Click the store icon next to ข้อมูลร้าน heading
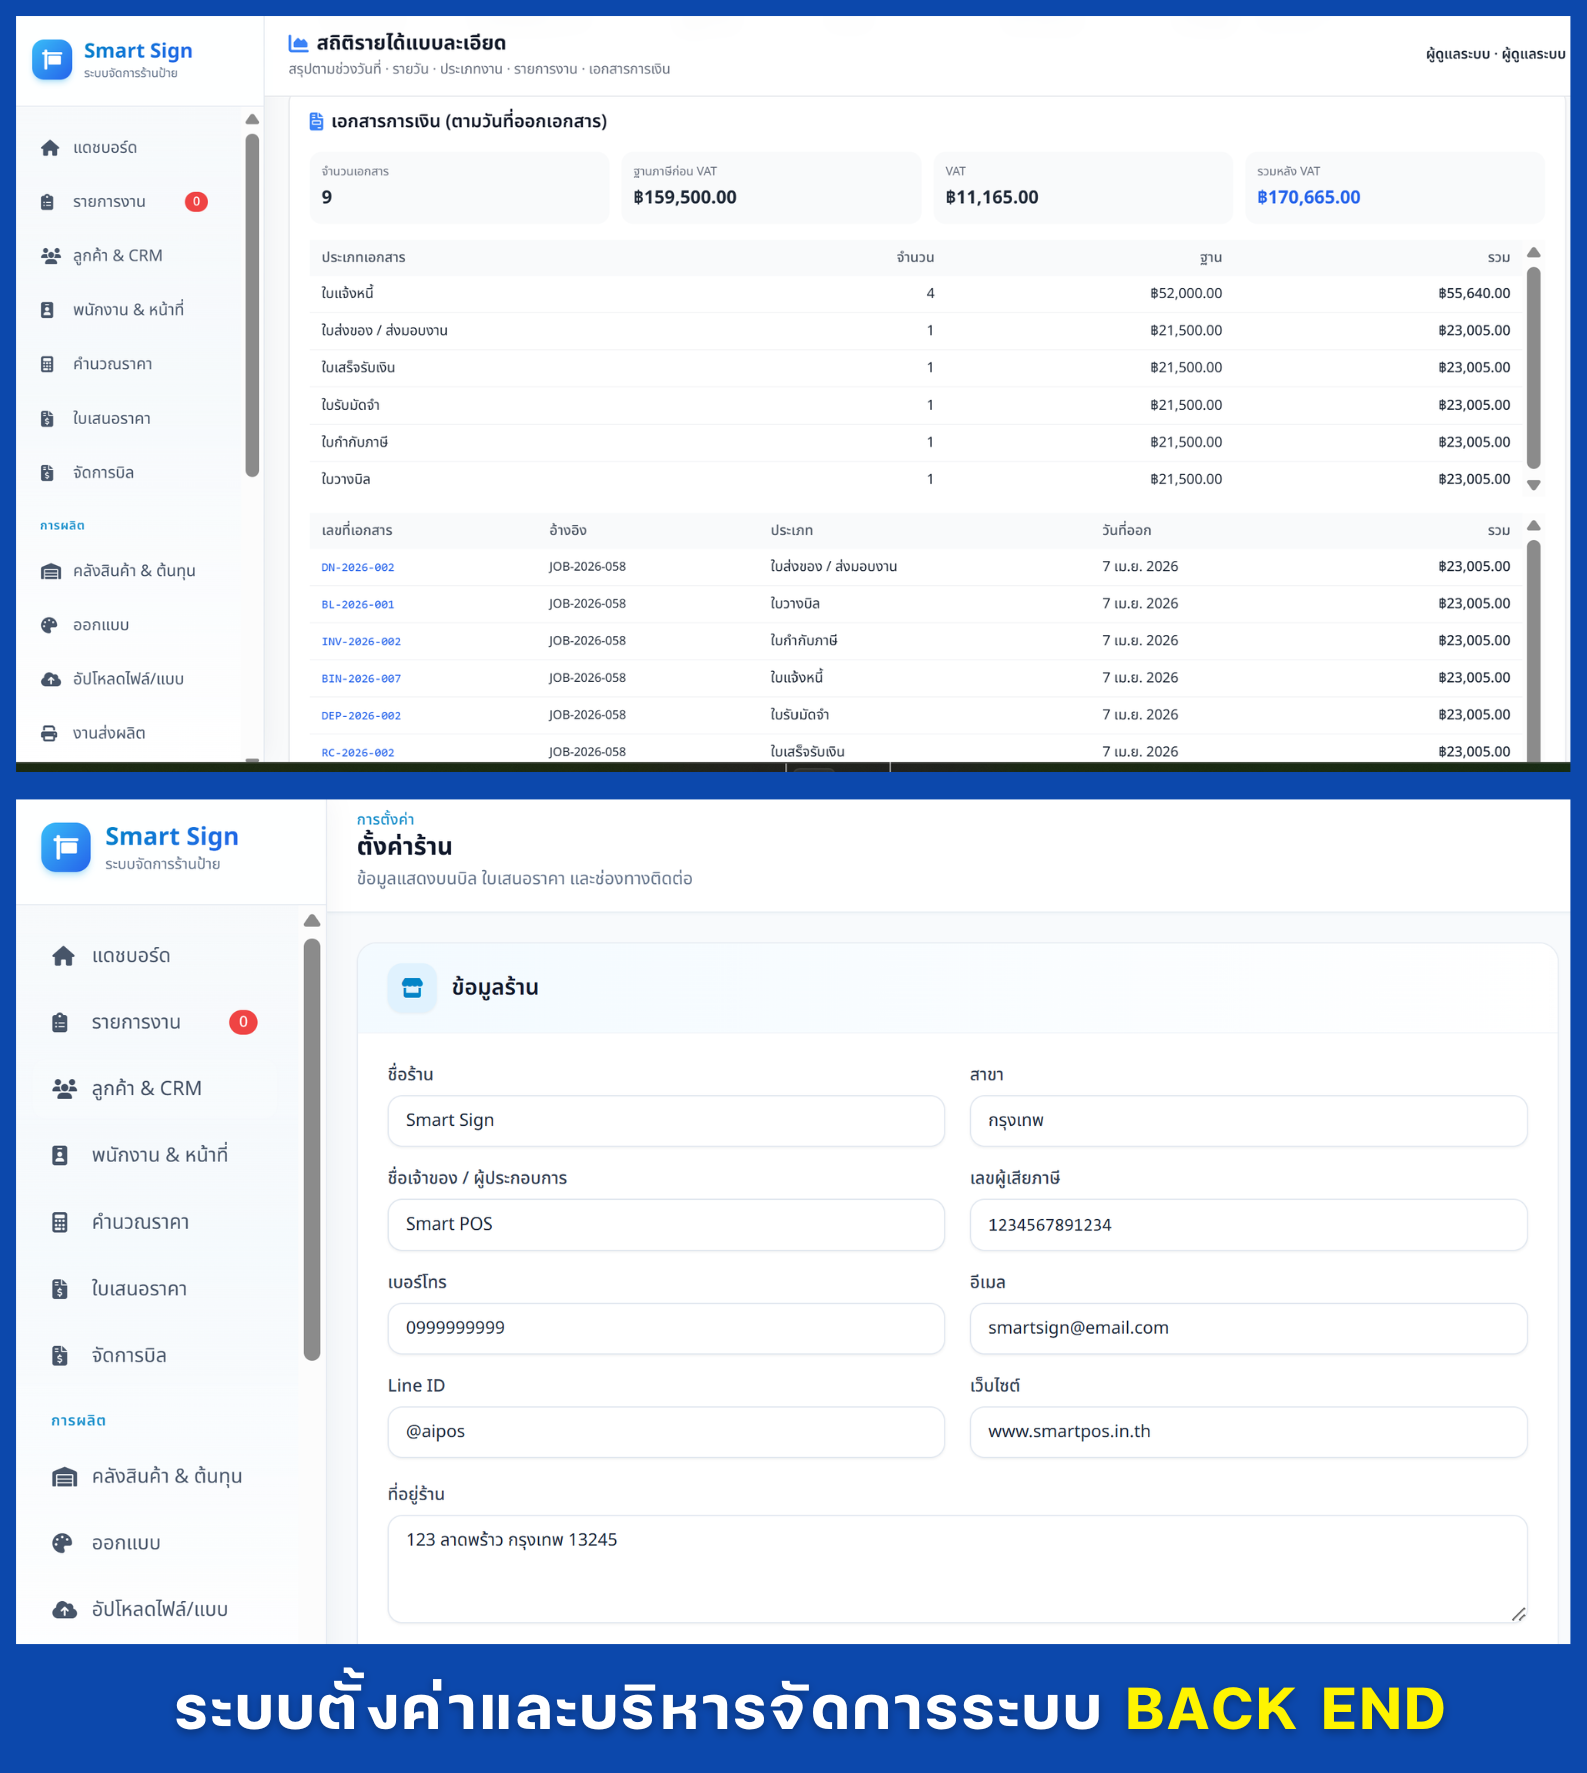This screenshot has height=1773, width=1587. pos(412,988)
